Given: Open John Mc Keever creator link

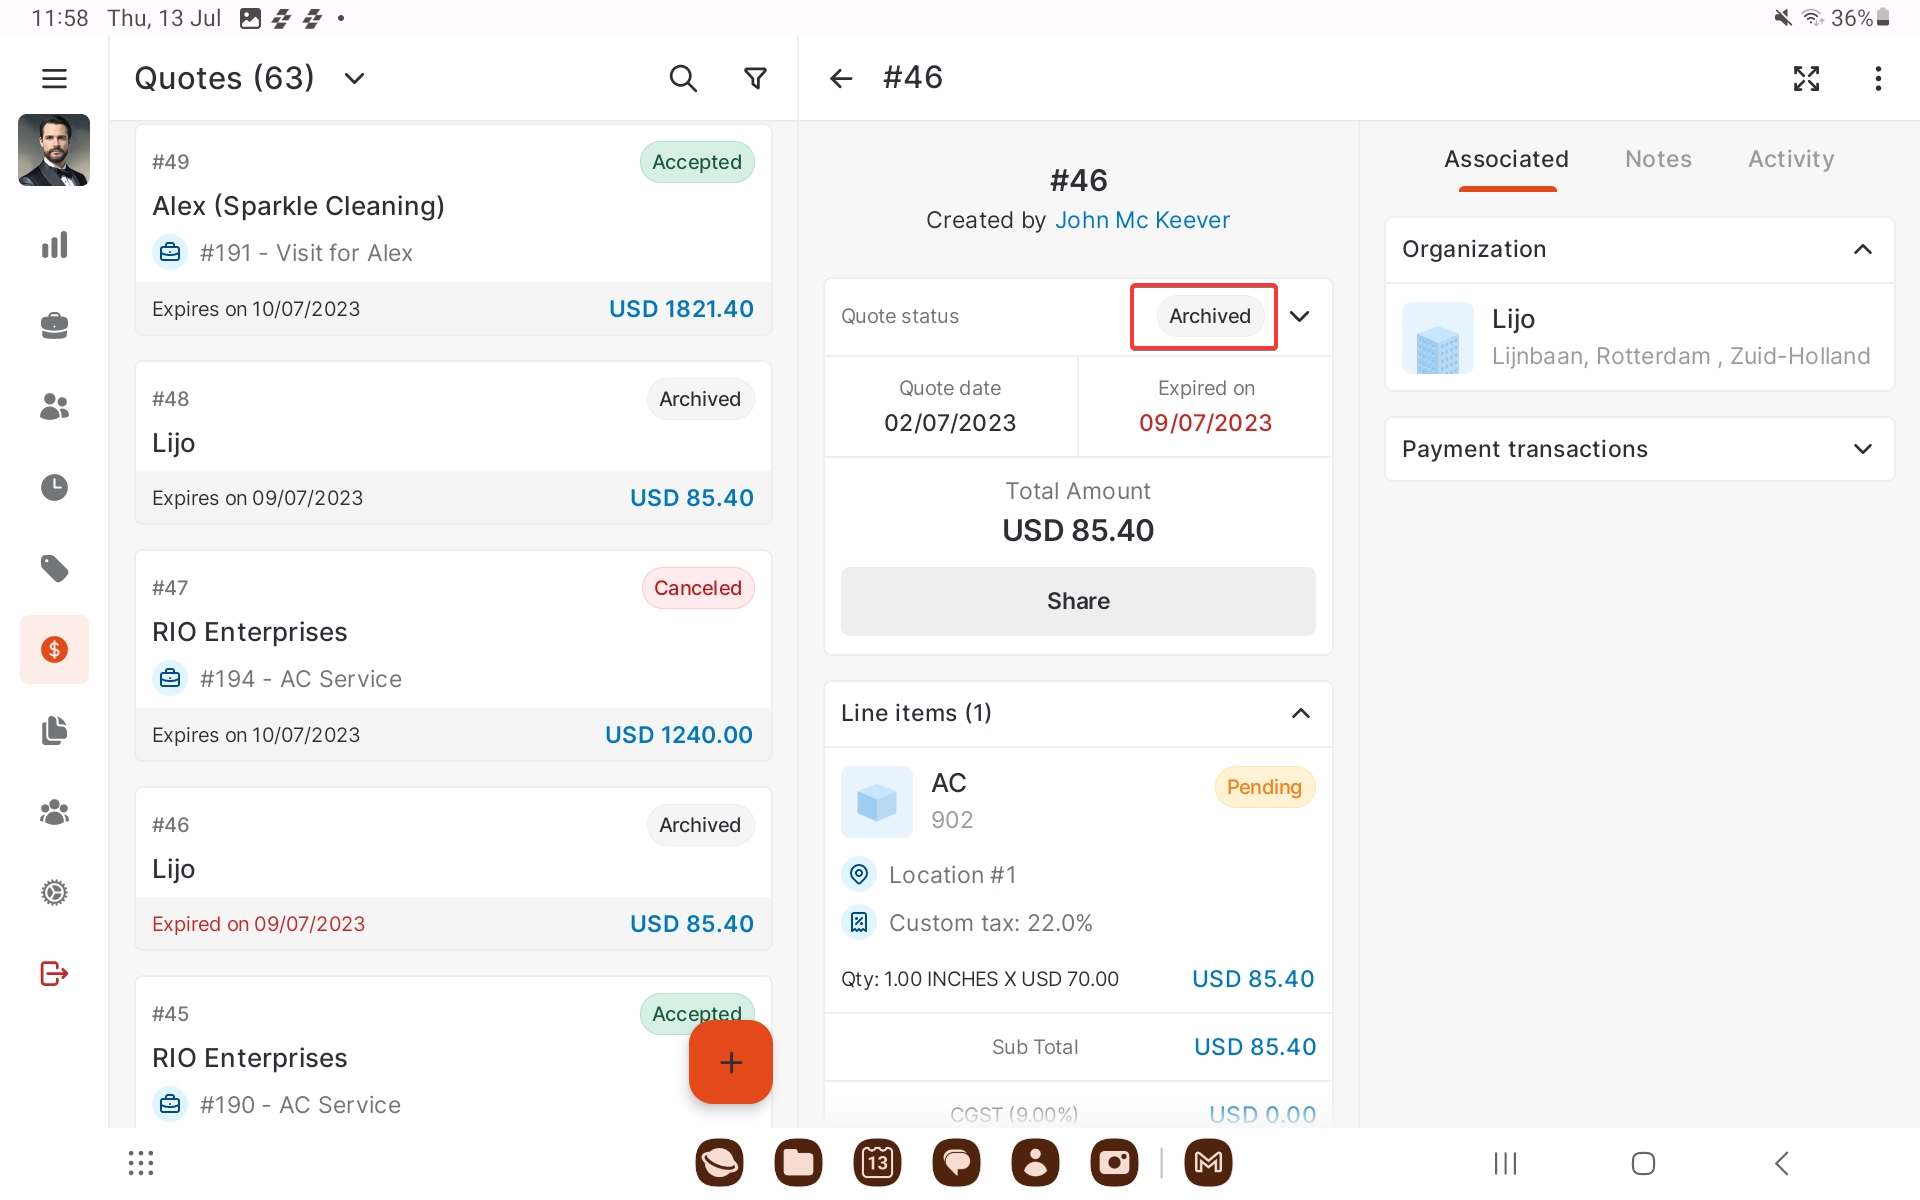Looking at the screenshot, I should (1142, 220).
